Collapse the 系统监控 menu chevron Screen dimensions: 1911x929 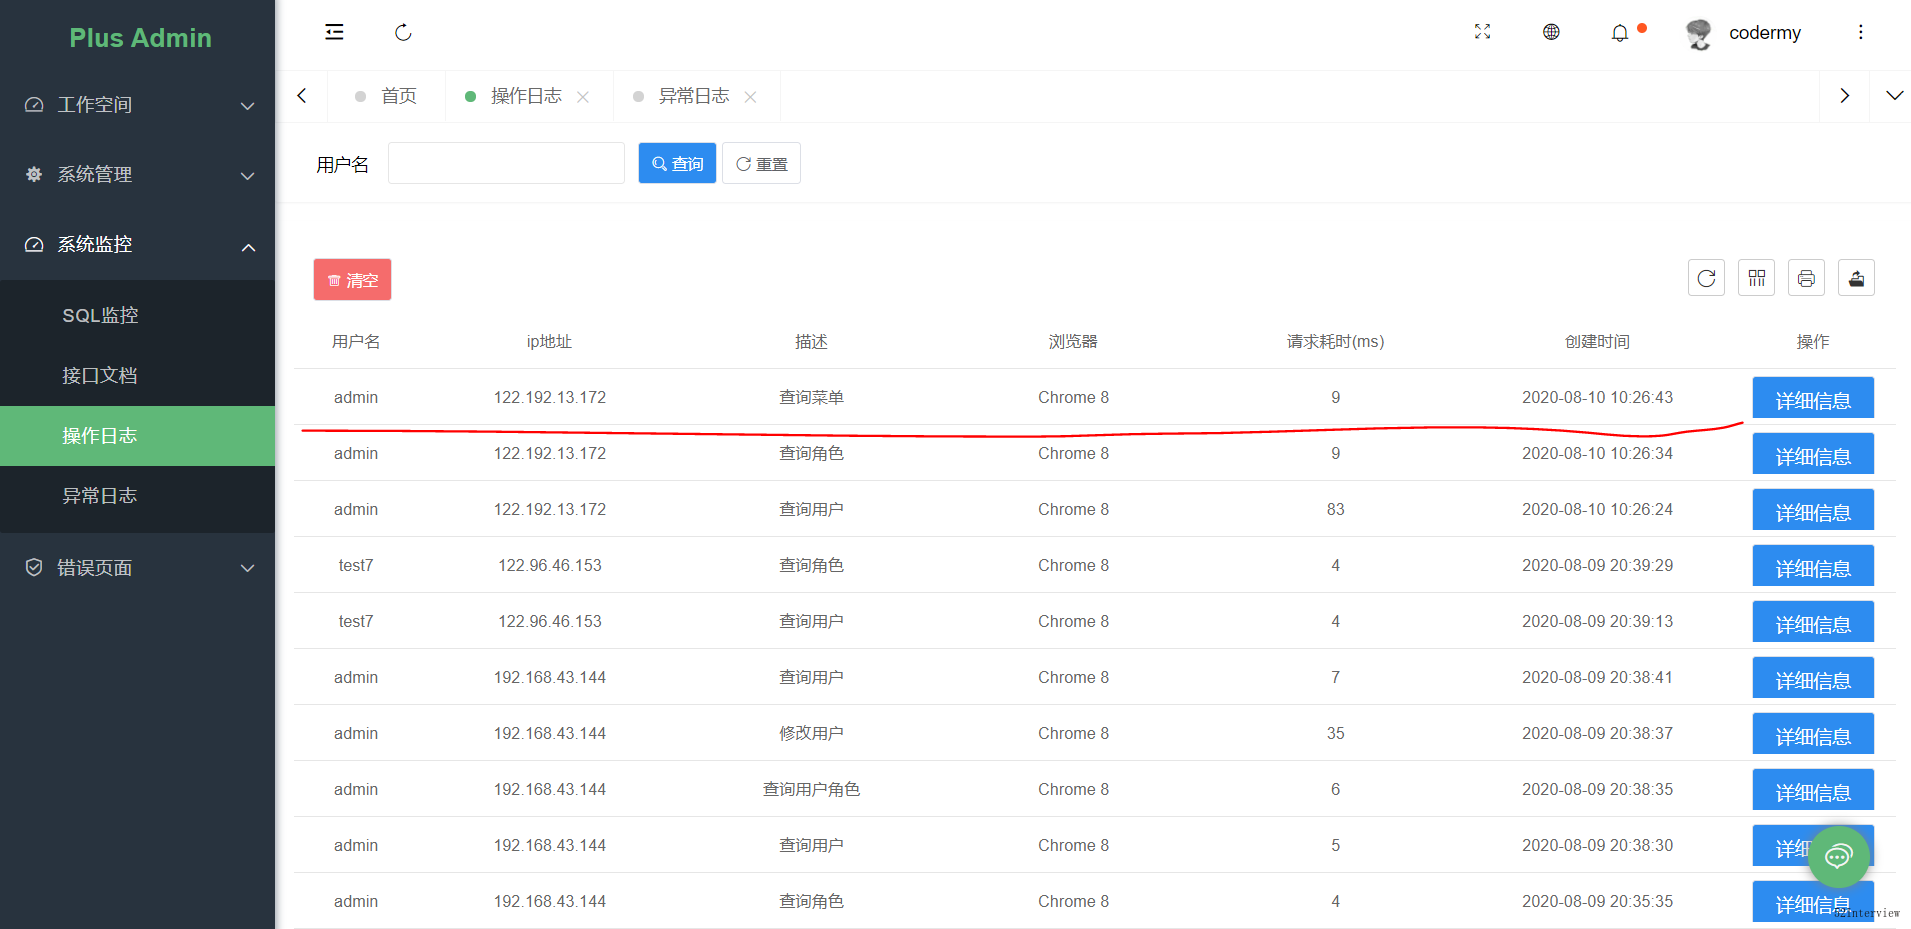[248, 247]
